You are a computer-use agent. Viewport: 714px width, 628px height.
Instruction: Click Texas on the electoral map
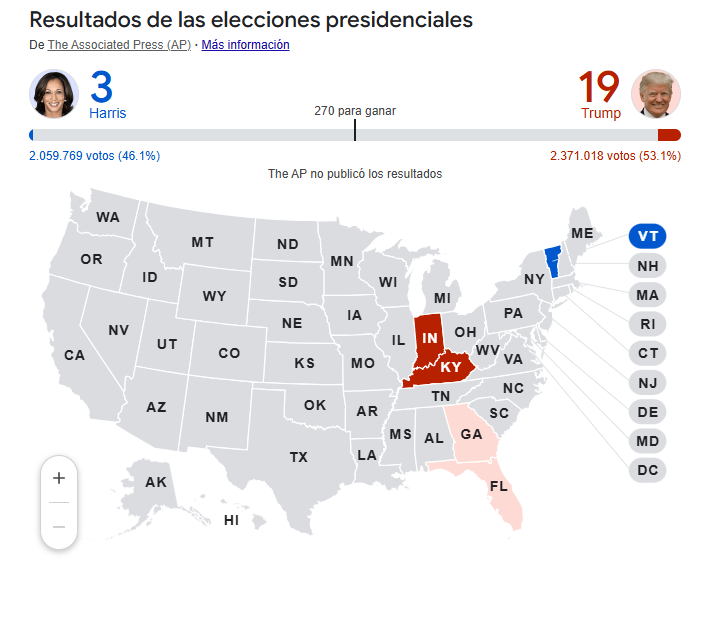[298, 457]
